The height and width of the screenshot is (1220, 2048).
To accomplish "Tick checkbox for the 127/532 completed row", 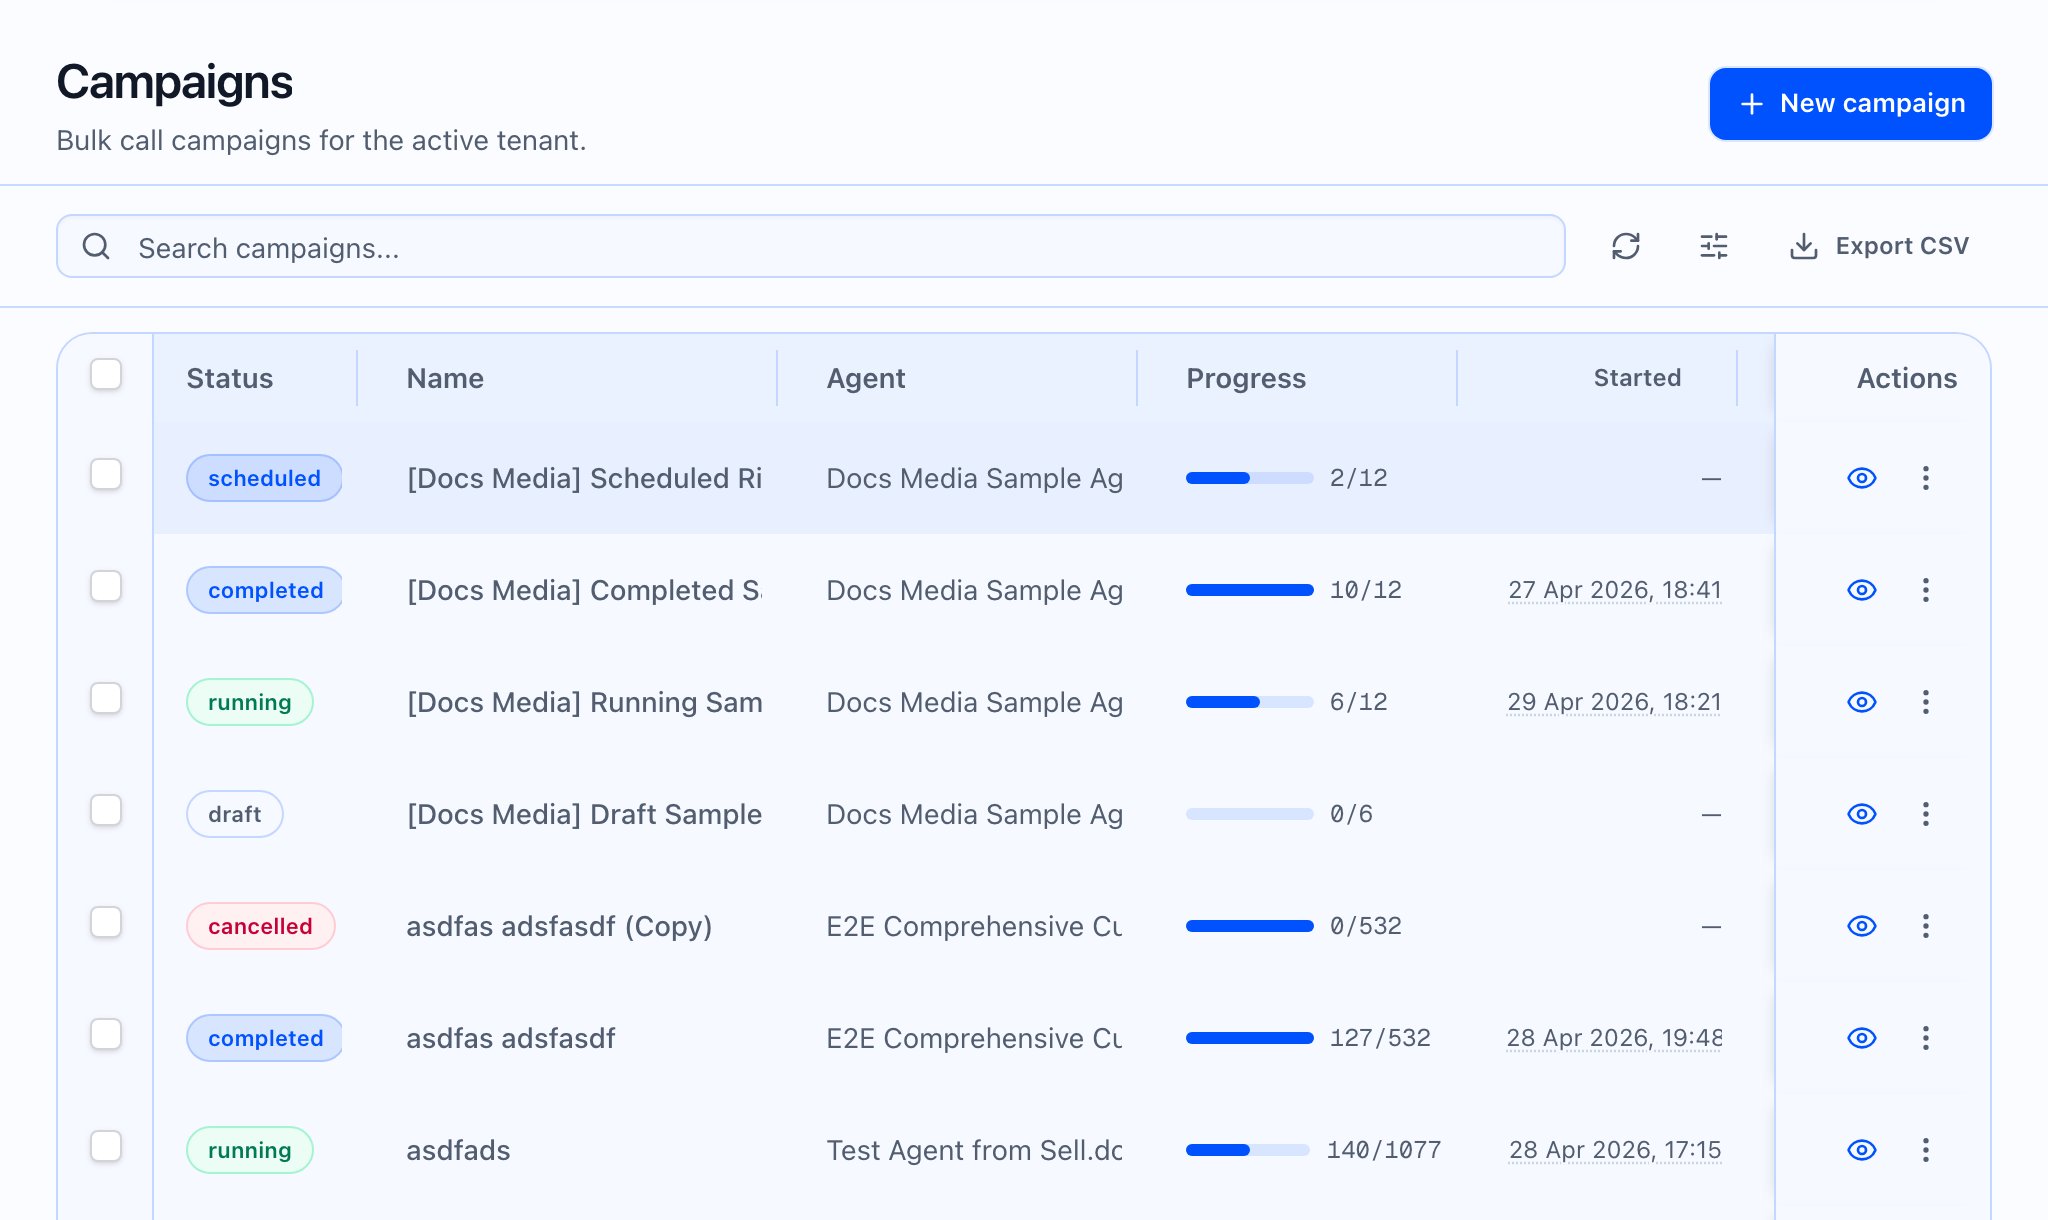I will coord(106,1034).
